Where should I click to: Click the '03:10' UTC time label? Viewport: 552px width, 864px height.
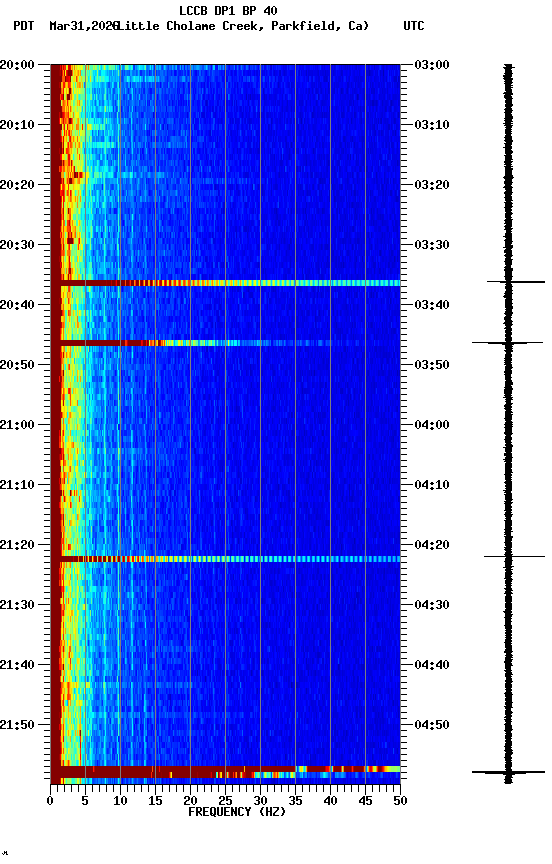click(432, 125)
